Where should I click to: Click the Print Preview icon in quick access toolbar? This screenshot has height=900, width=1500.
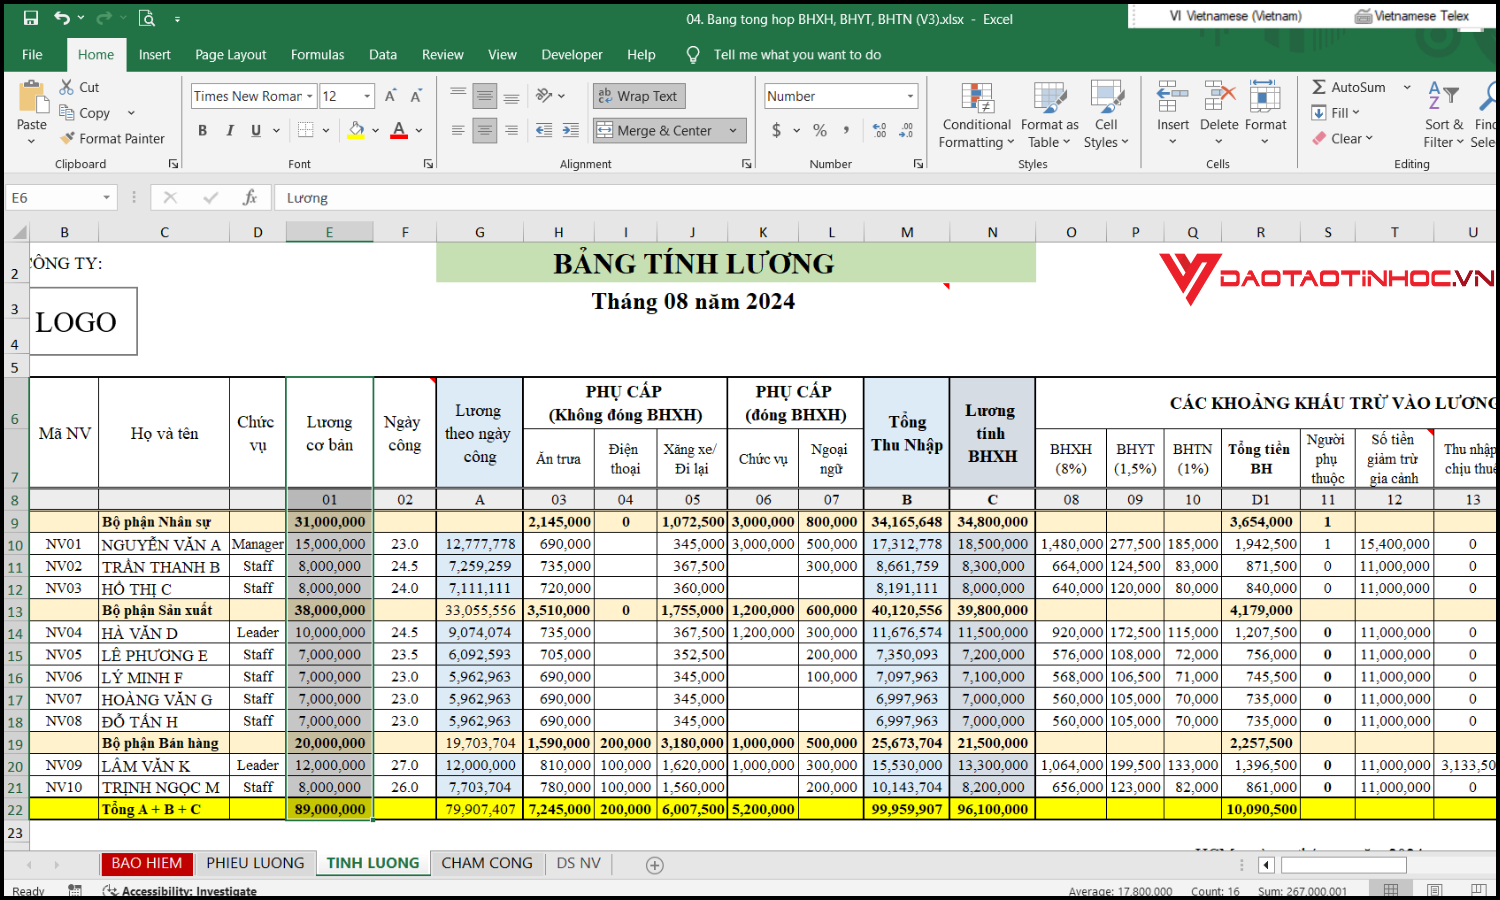click(147, 18)
